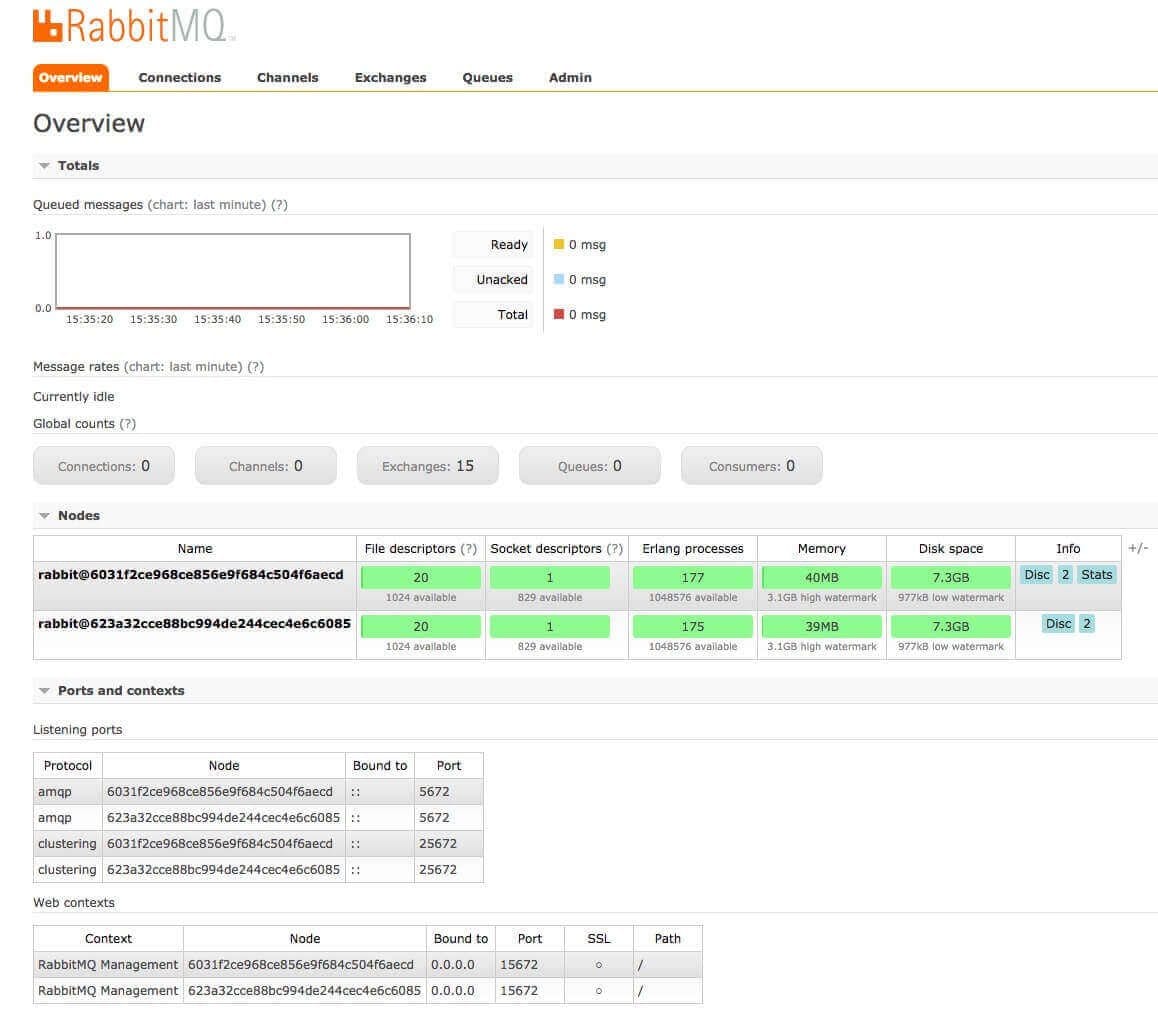Open the Channels tab

coord(287,77)
